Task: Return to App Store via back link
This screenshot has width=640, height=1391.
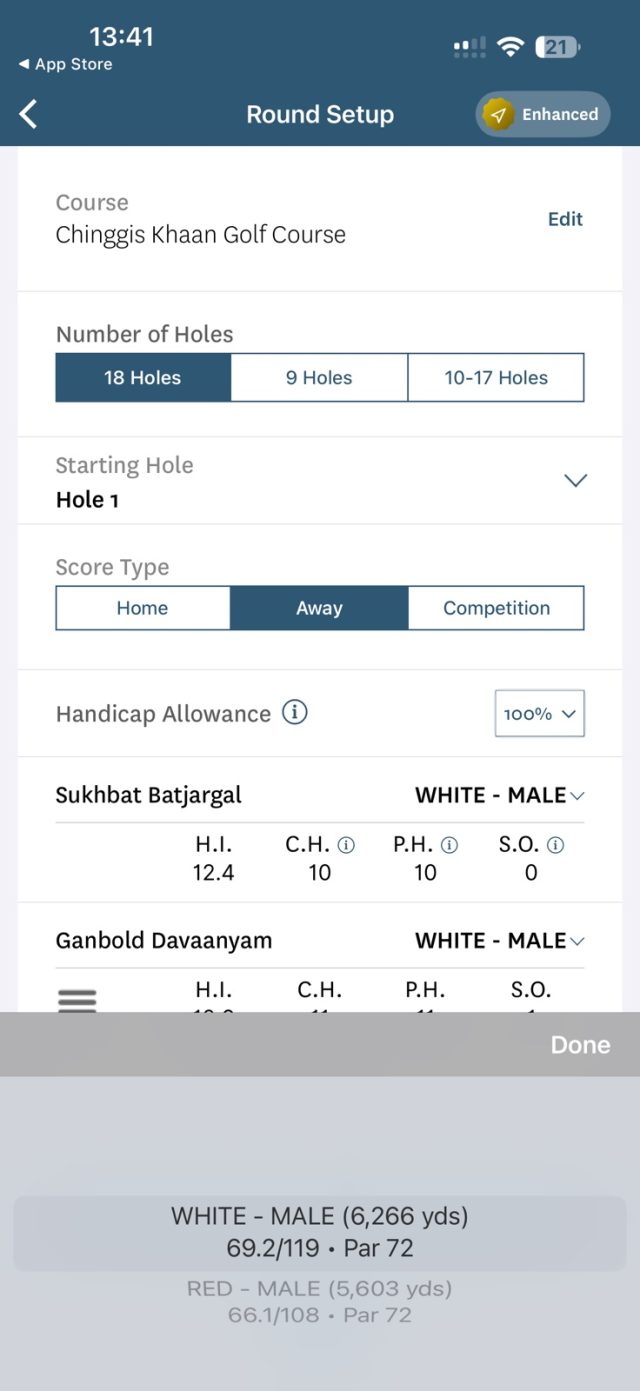Action: (x=65, y=64)
